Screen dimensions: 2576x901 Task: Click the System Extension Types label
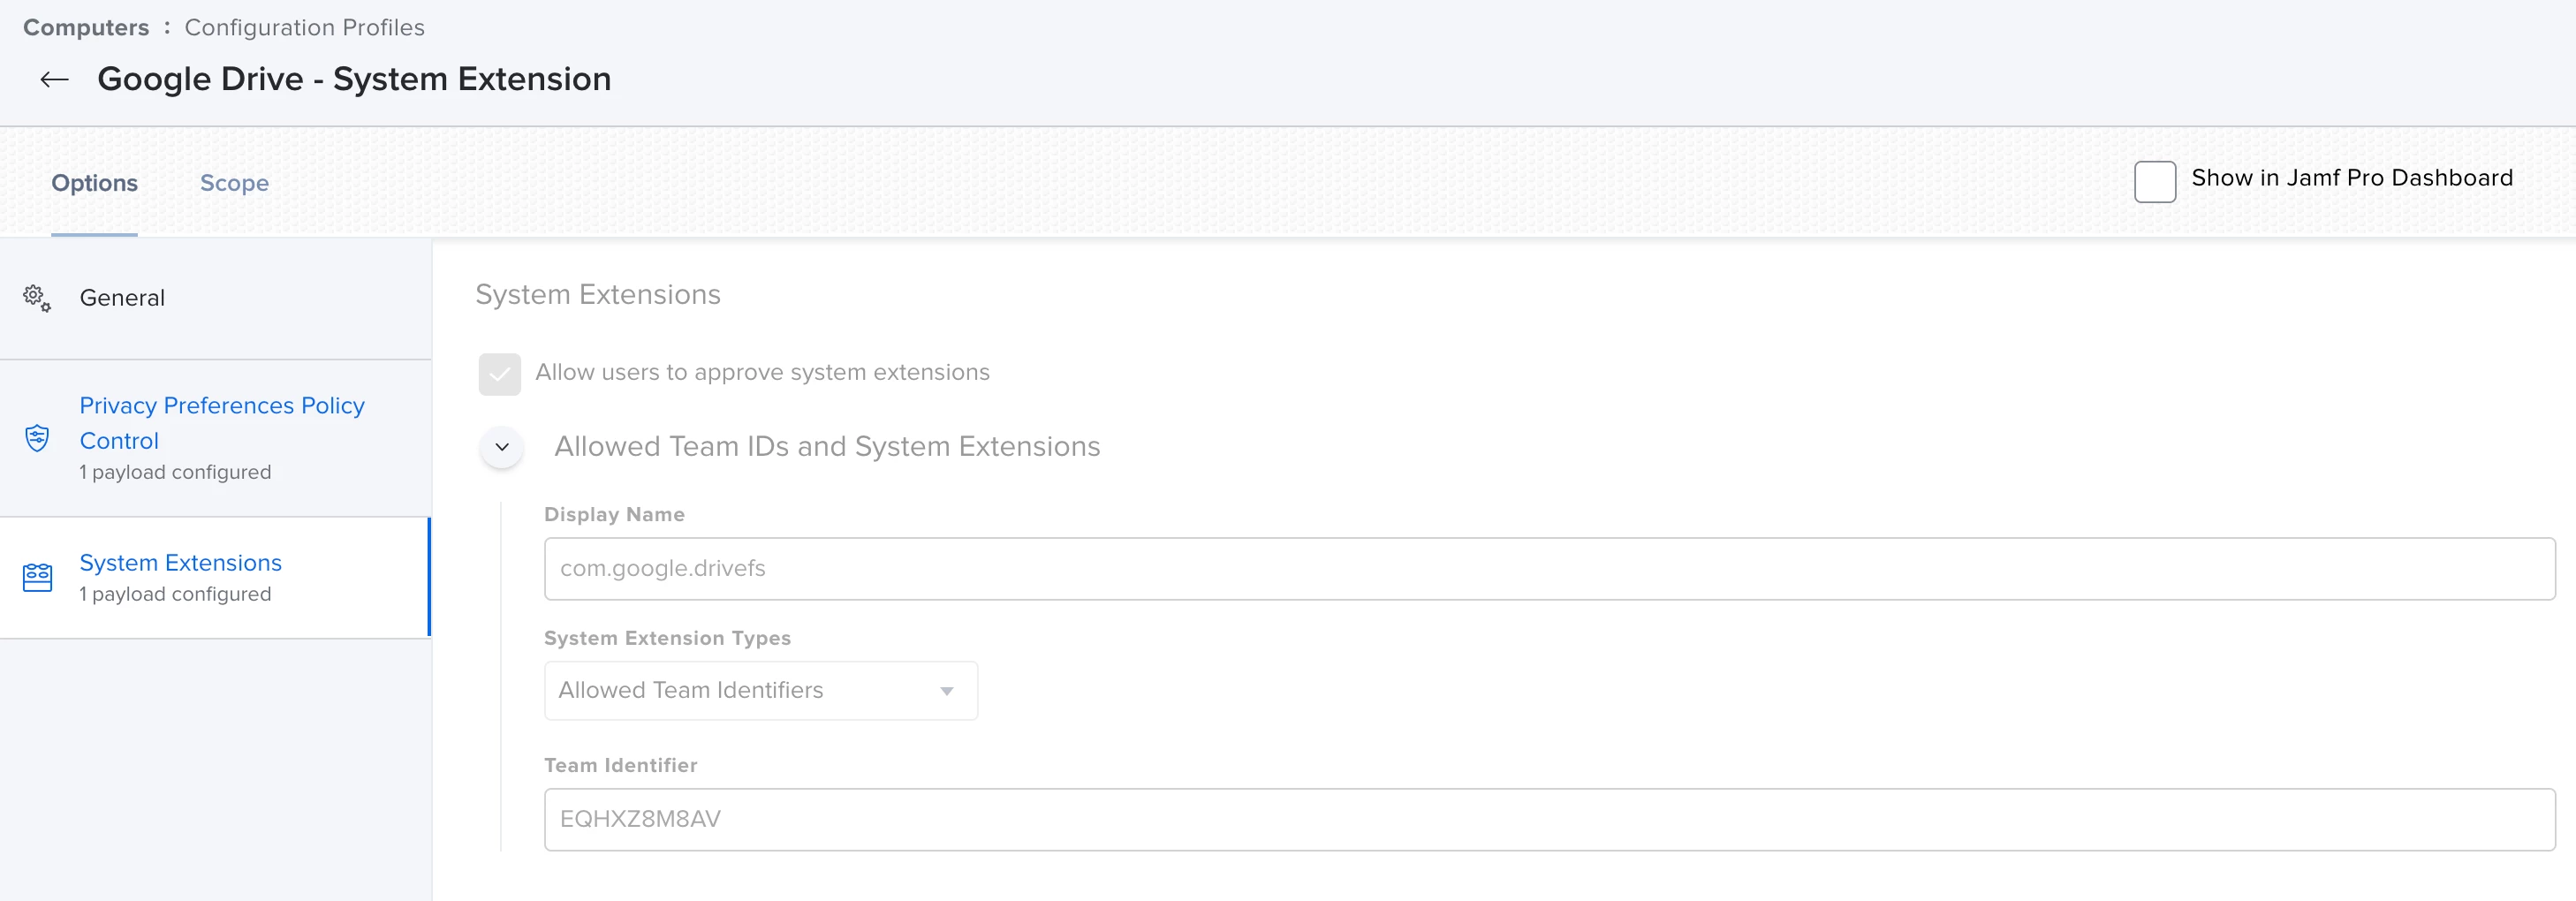(x=667, y=638)
